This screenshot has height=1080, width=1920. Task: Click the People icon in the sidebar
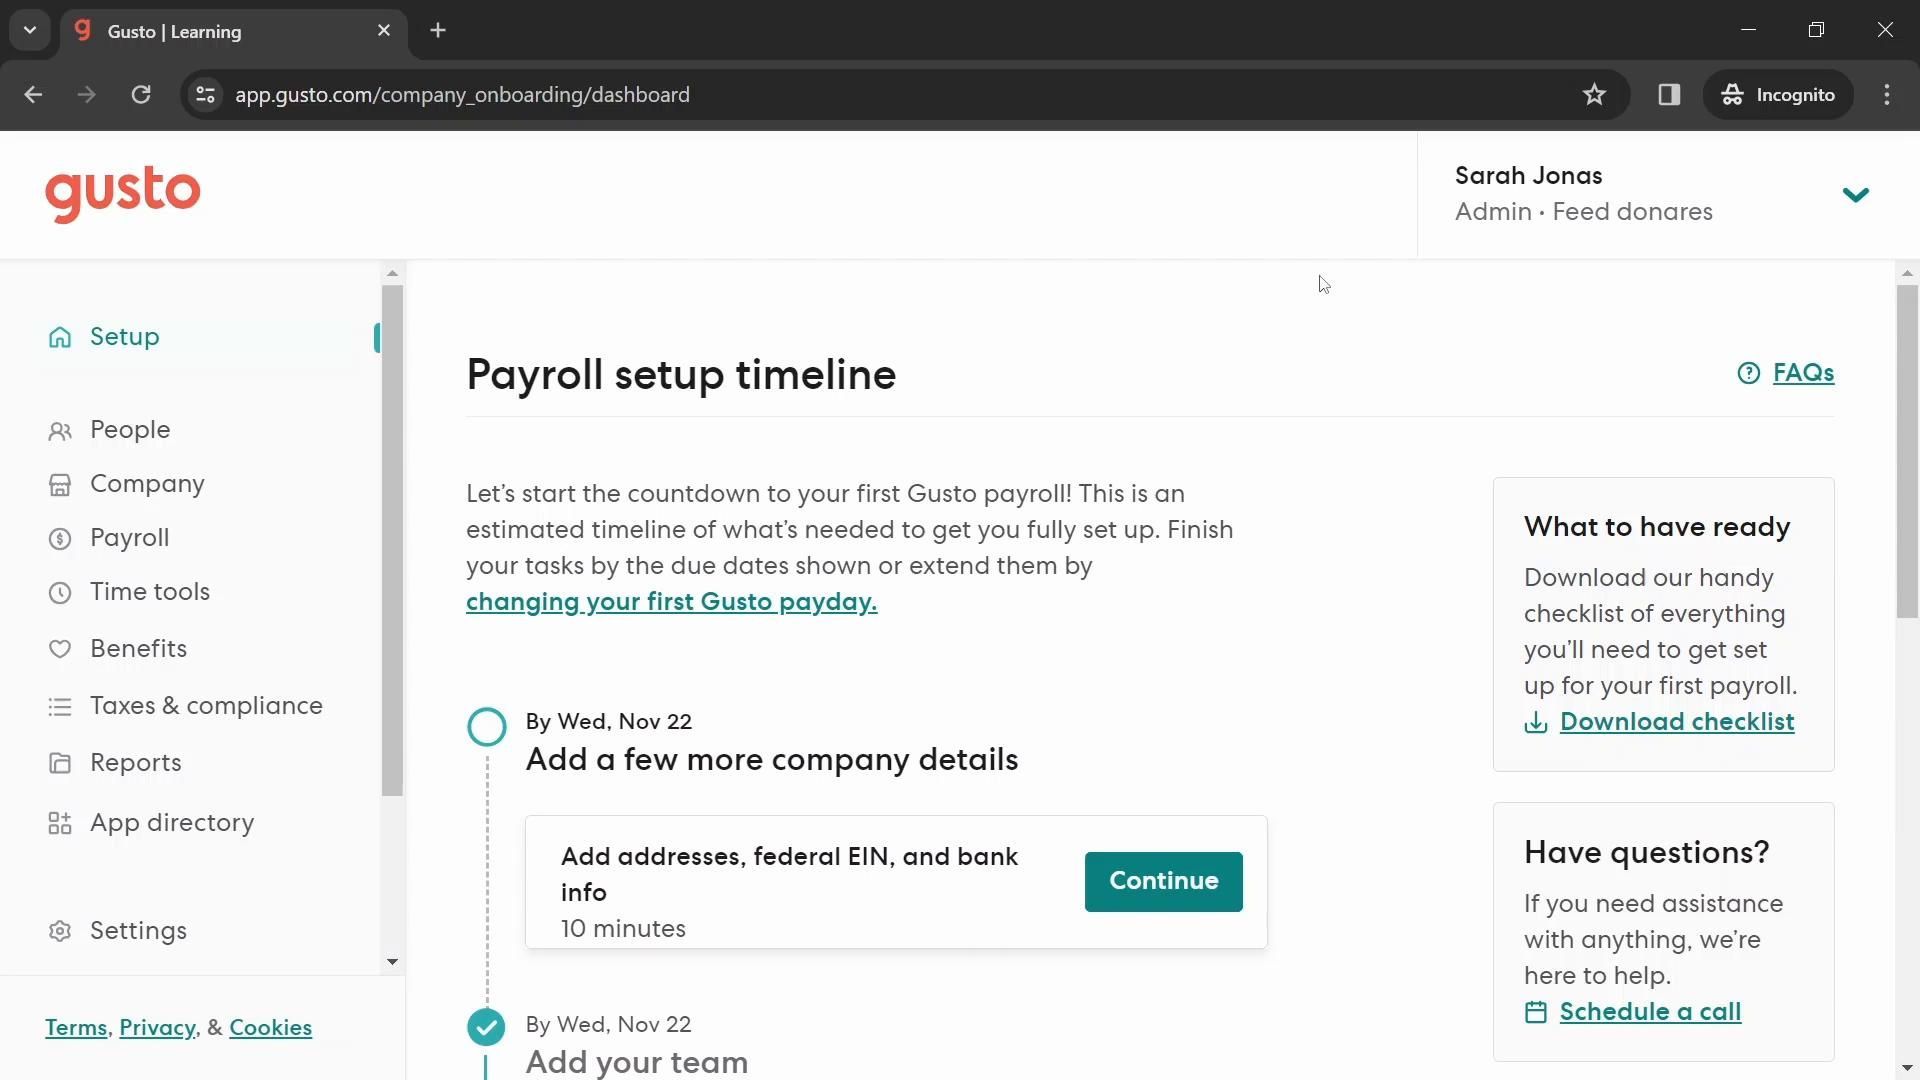60,431
